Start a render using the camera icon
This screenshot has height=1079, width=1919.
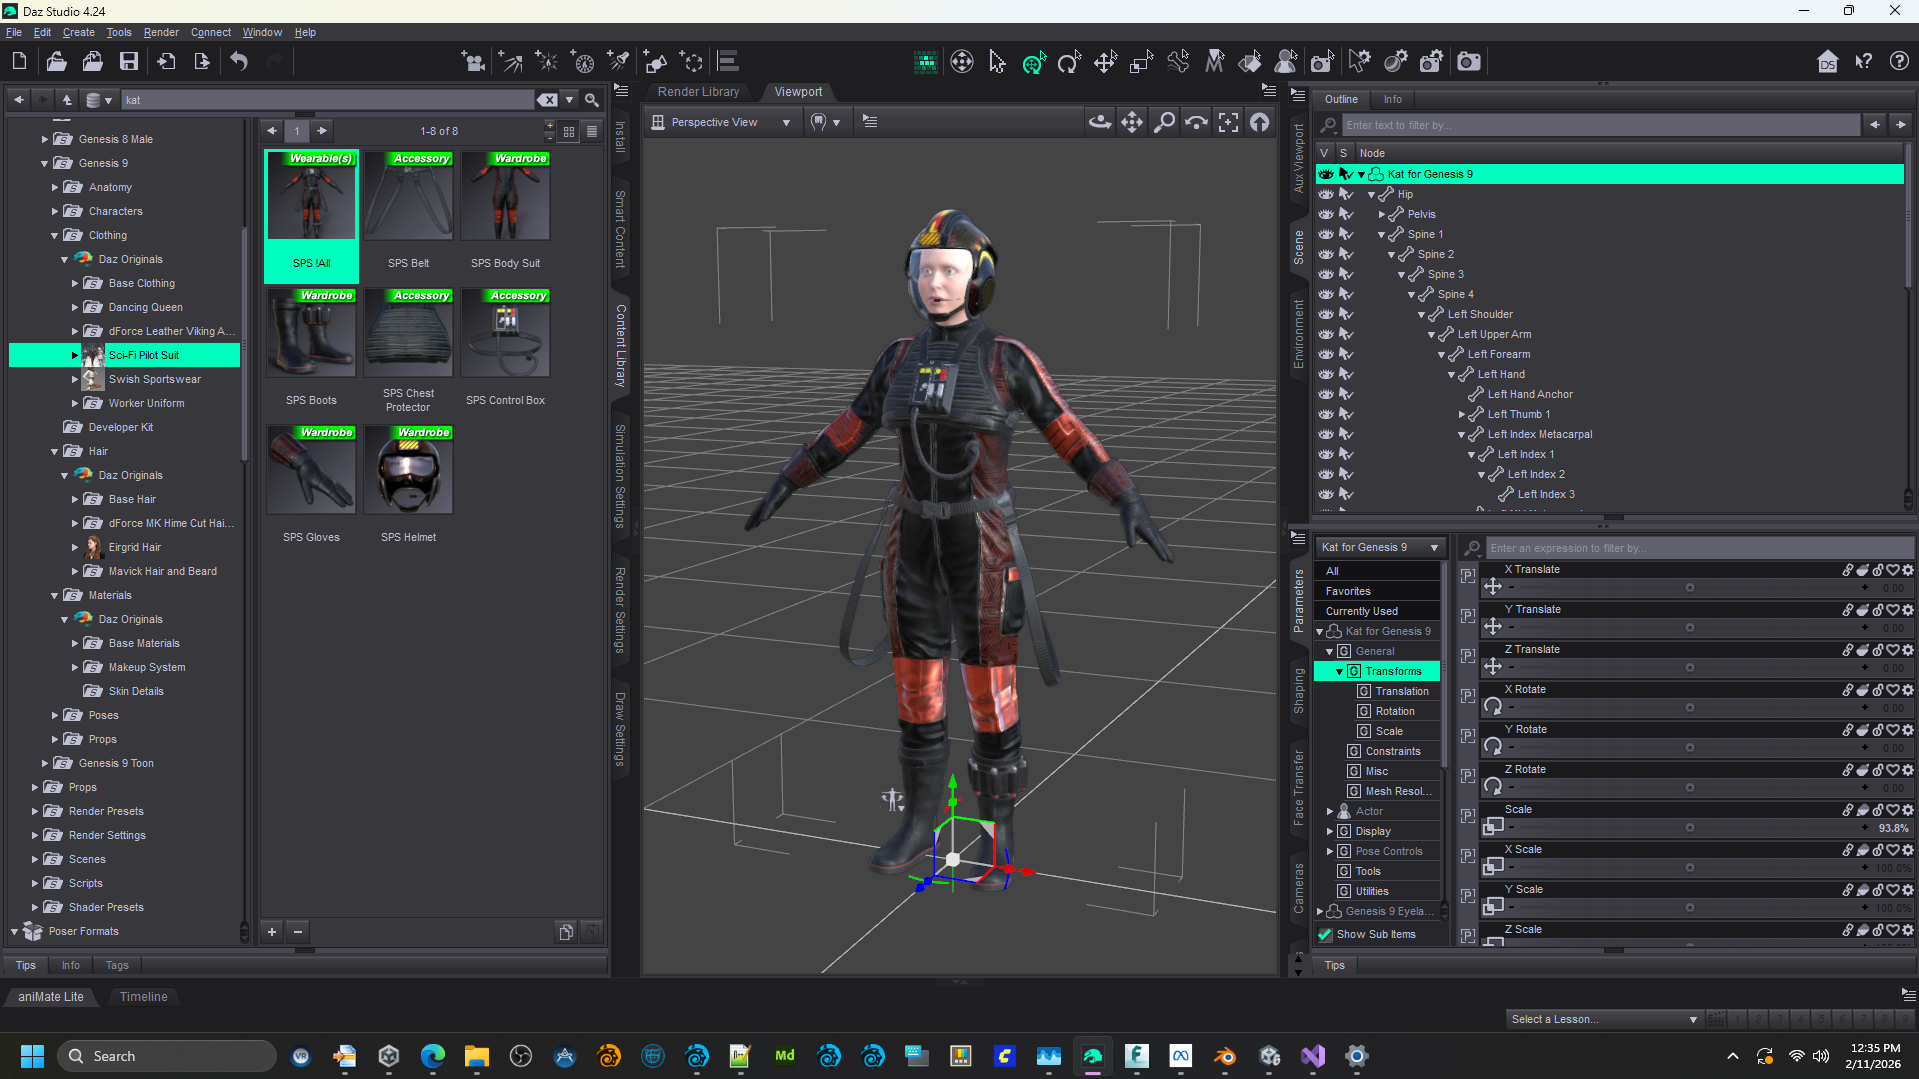(x=1468, y=61)
